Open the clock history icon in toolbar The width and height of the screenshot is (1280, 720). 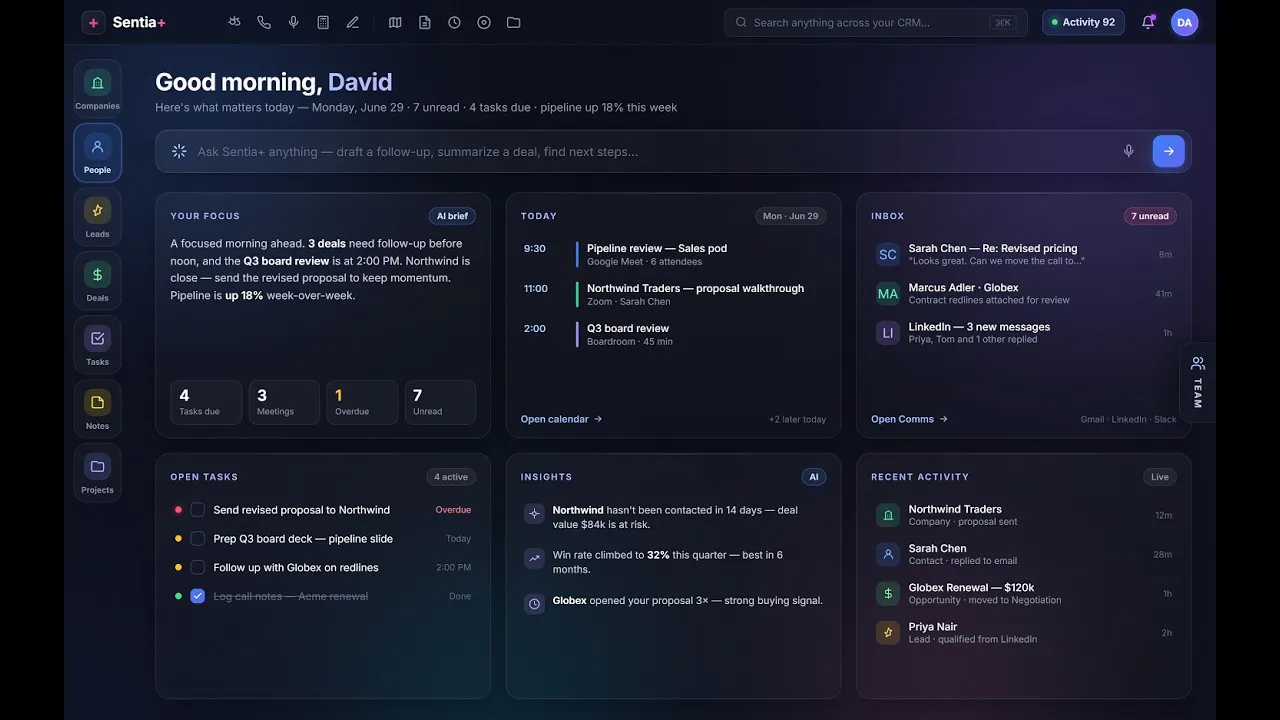[454, 22]
